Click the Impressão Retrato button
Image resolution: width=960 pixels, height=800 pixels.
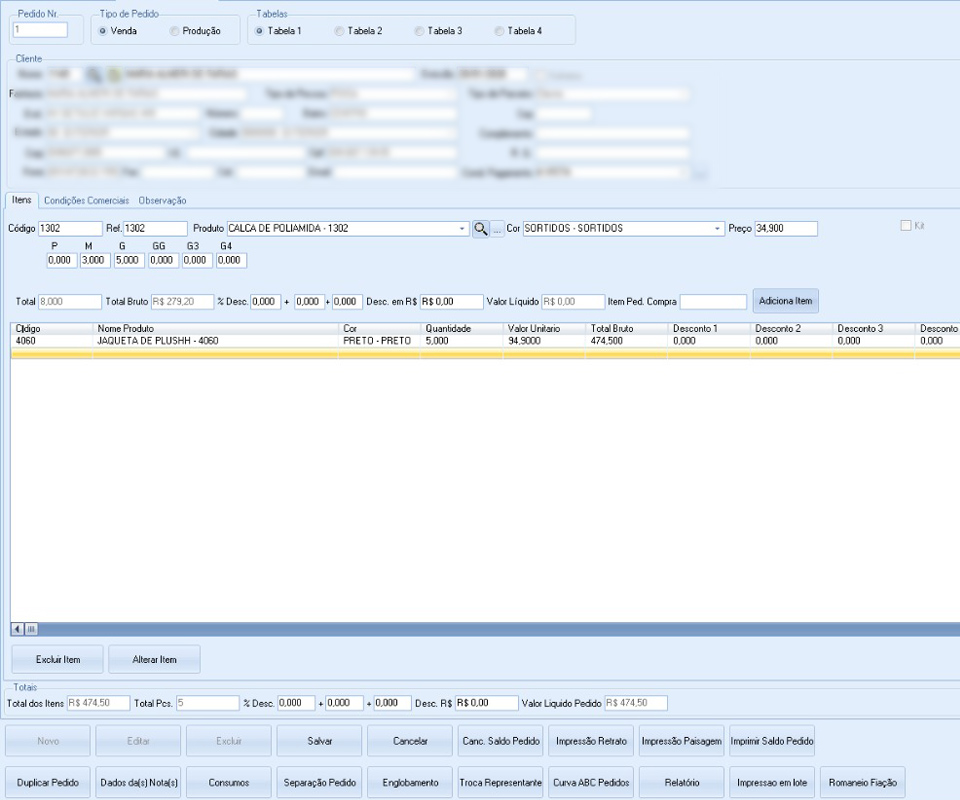[591, 741]
